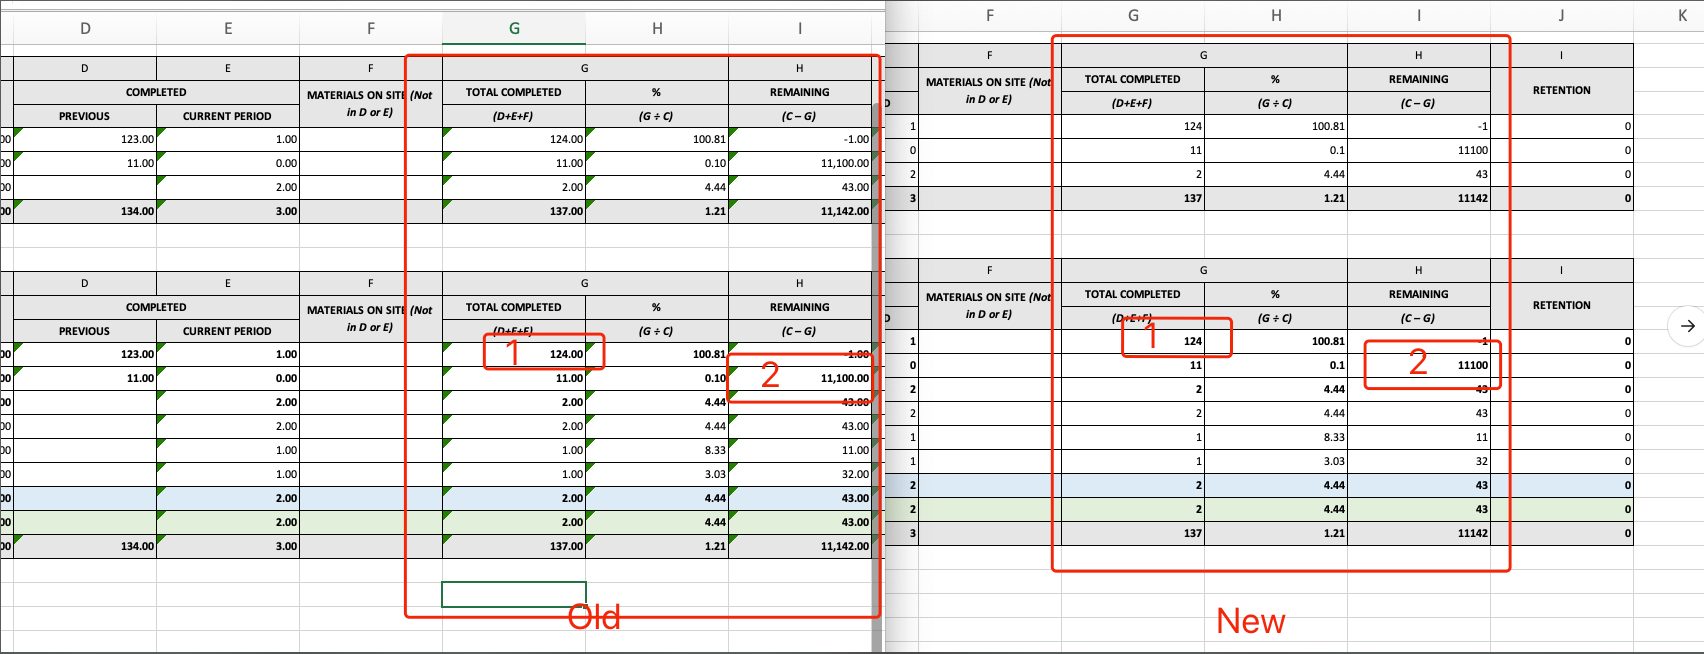Click 4.44 in green row of right spreadsheet

(x=1276, y=509)
